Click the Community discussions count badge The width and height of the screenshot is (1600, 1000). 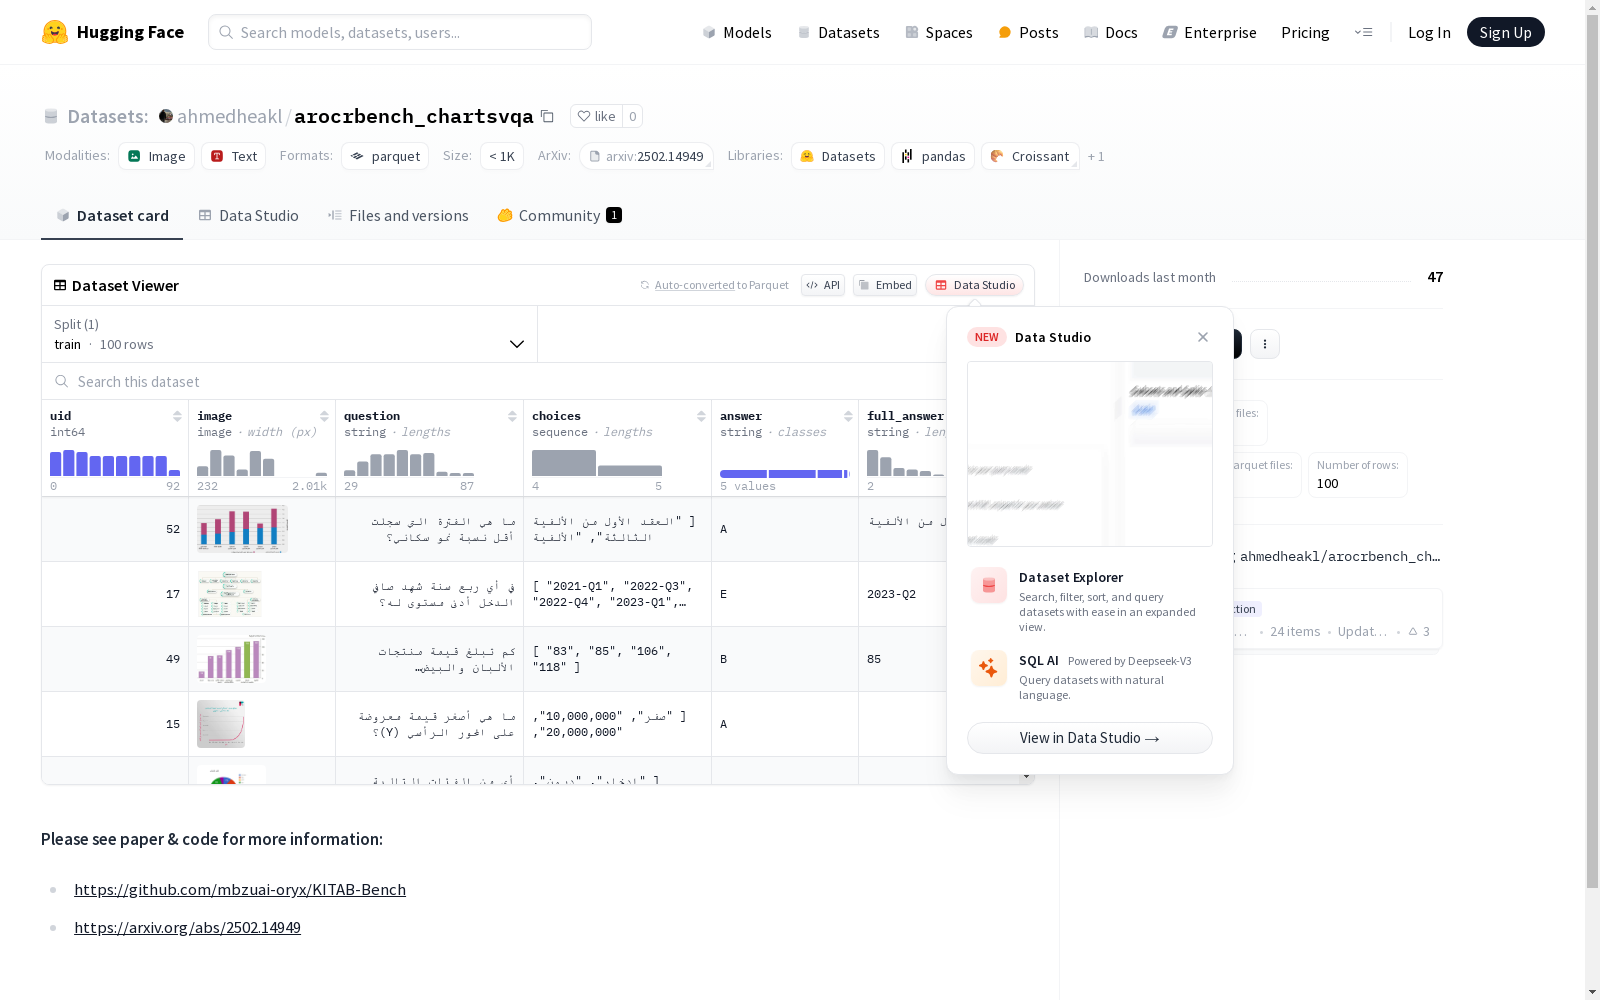click(614, 215)
